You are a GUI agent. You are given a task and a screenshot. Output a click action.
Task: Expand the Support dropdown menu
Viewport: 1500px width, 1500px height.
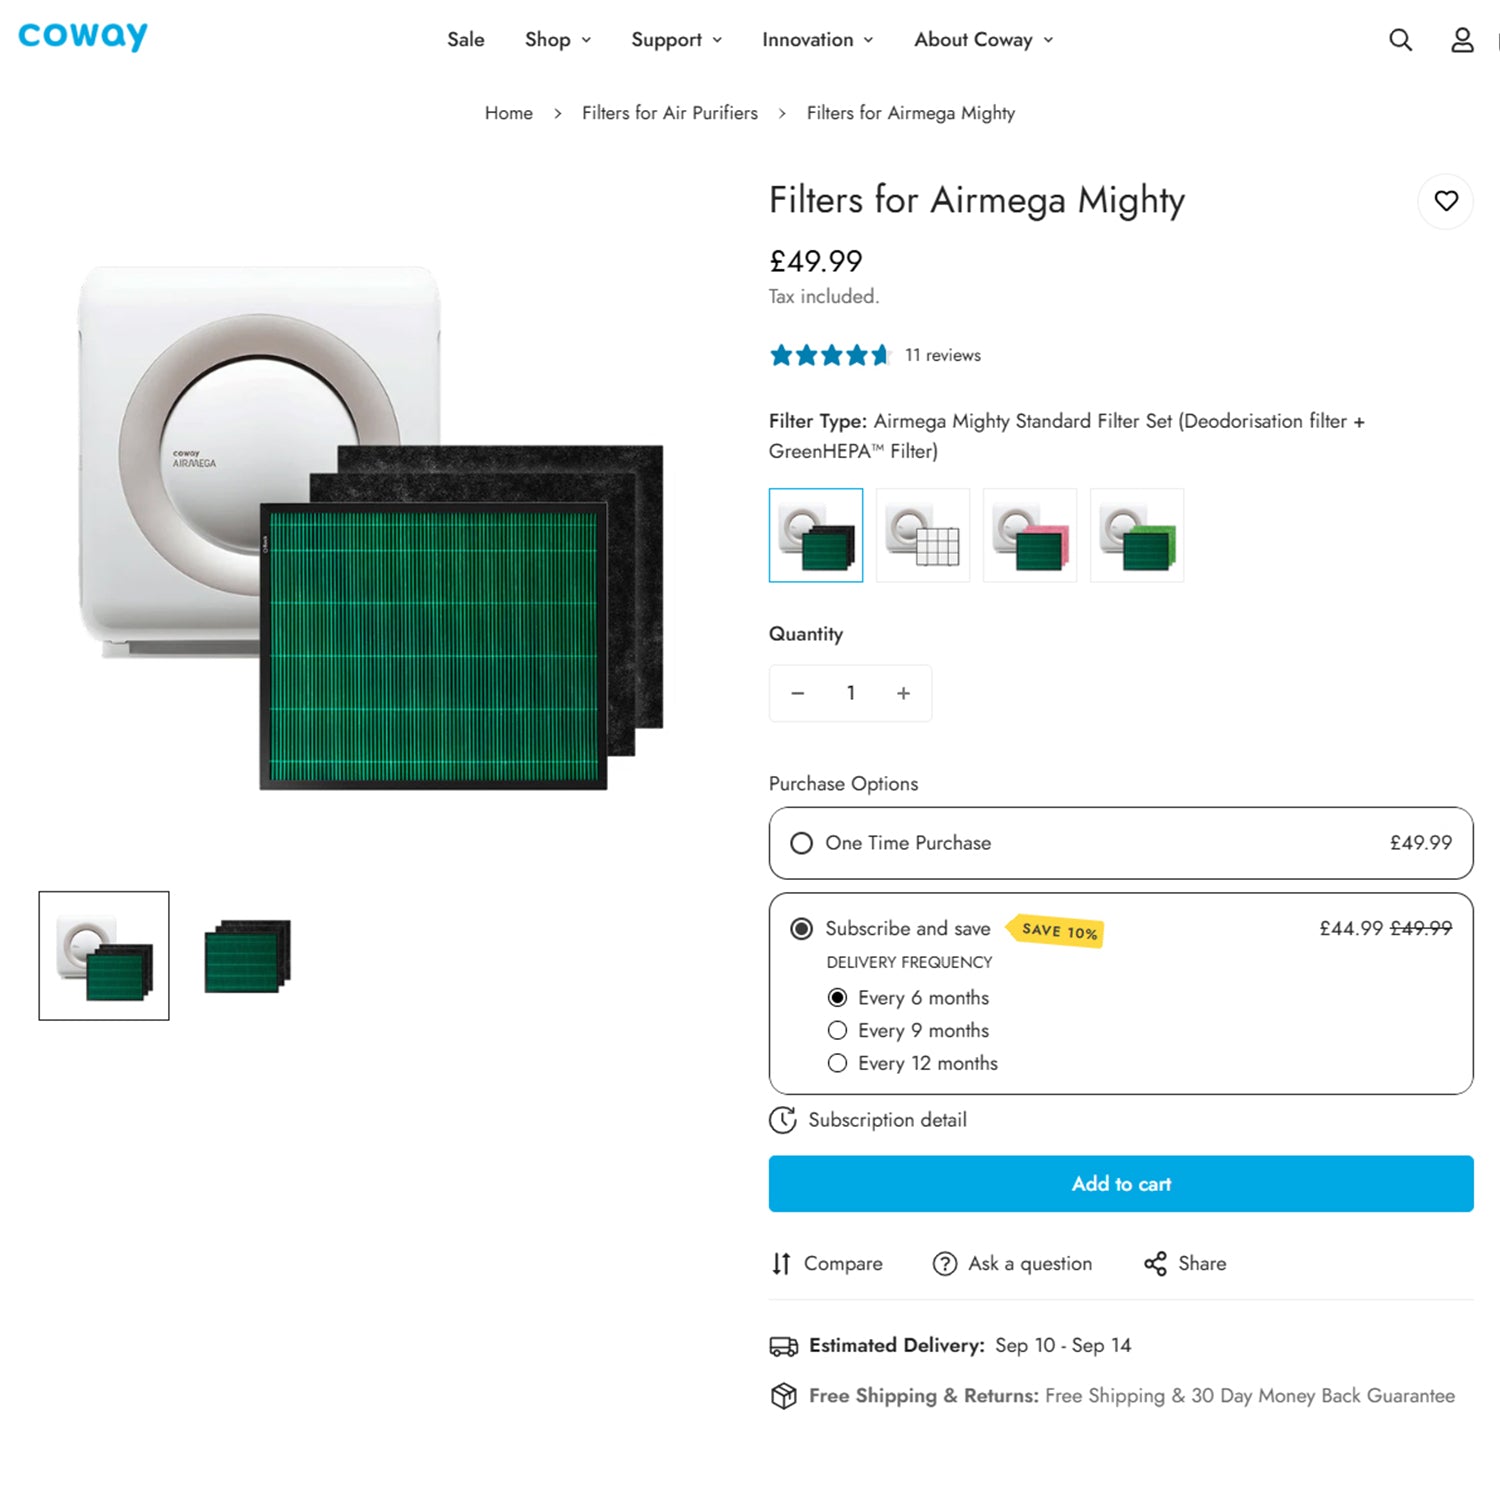676,40
